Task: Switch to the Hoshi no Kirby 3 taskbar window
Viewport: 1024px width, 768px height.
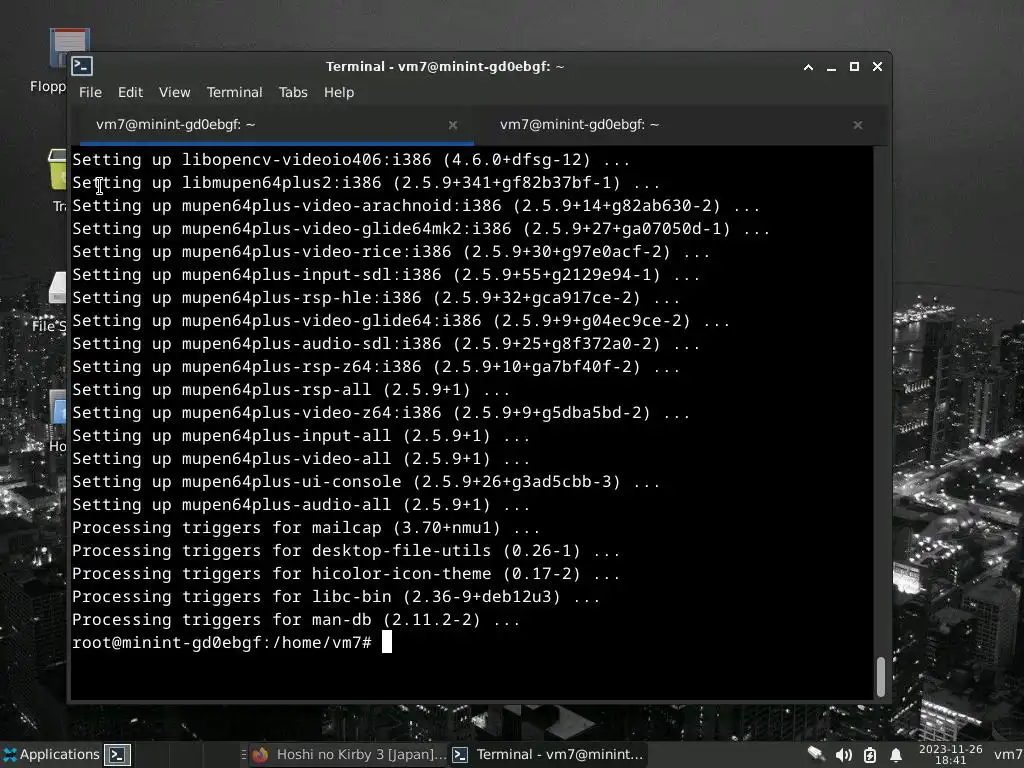Action: click(349, 754)
